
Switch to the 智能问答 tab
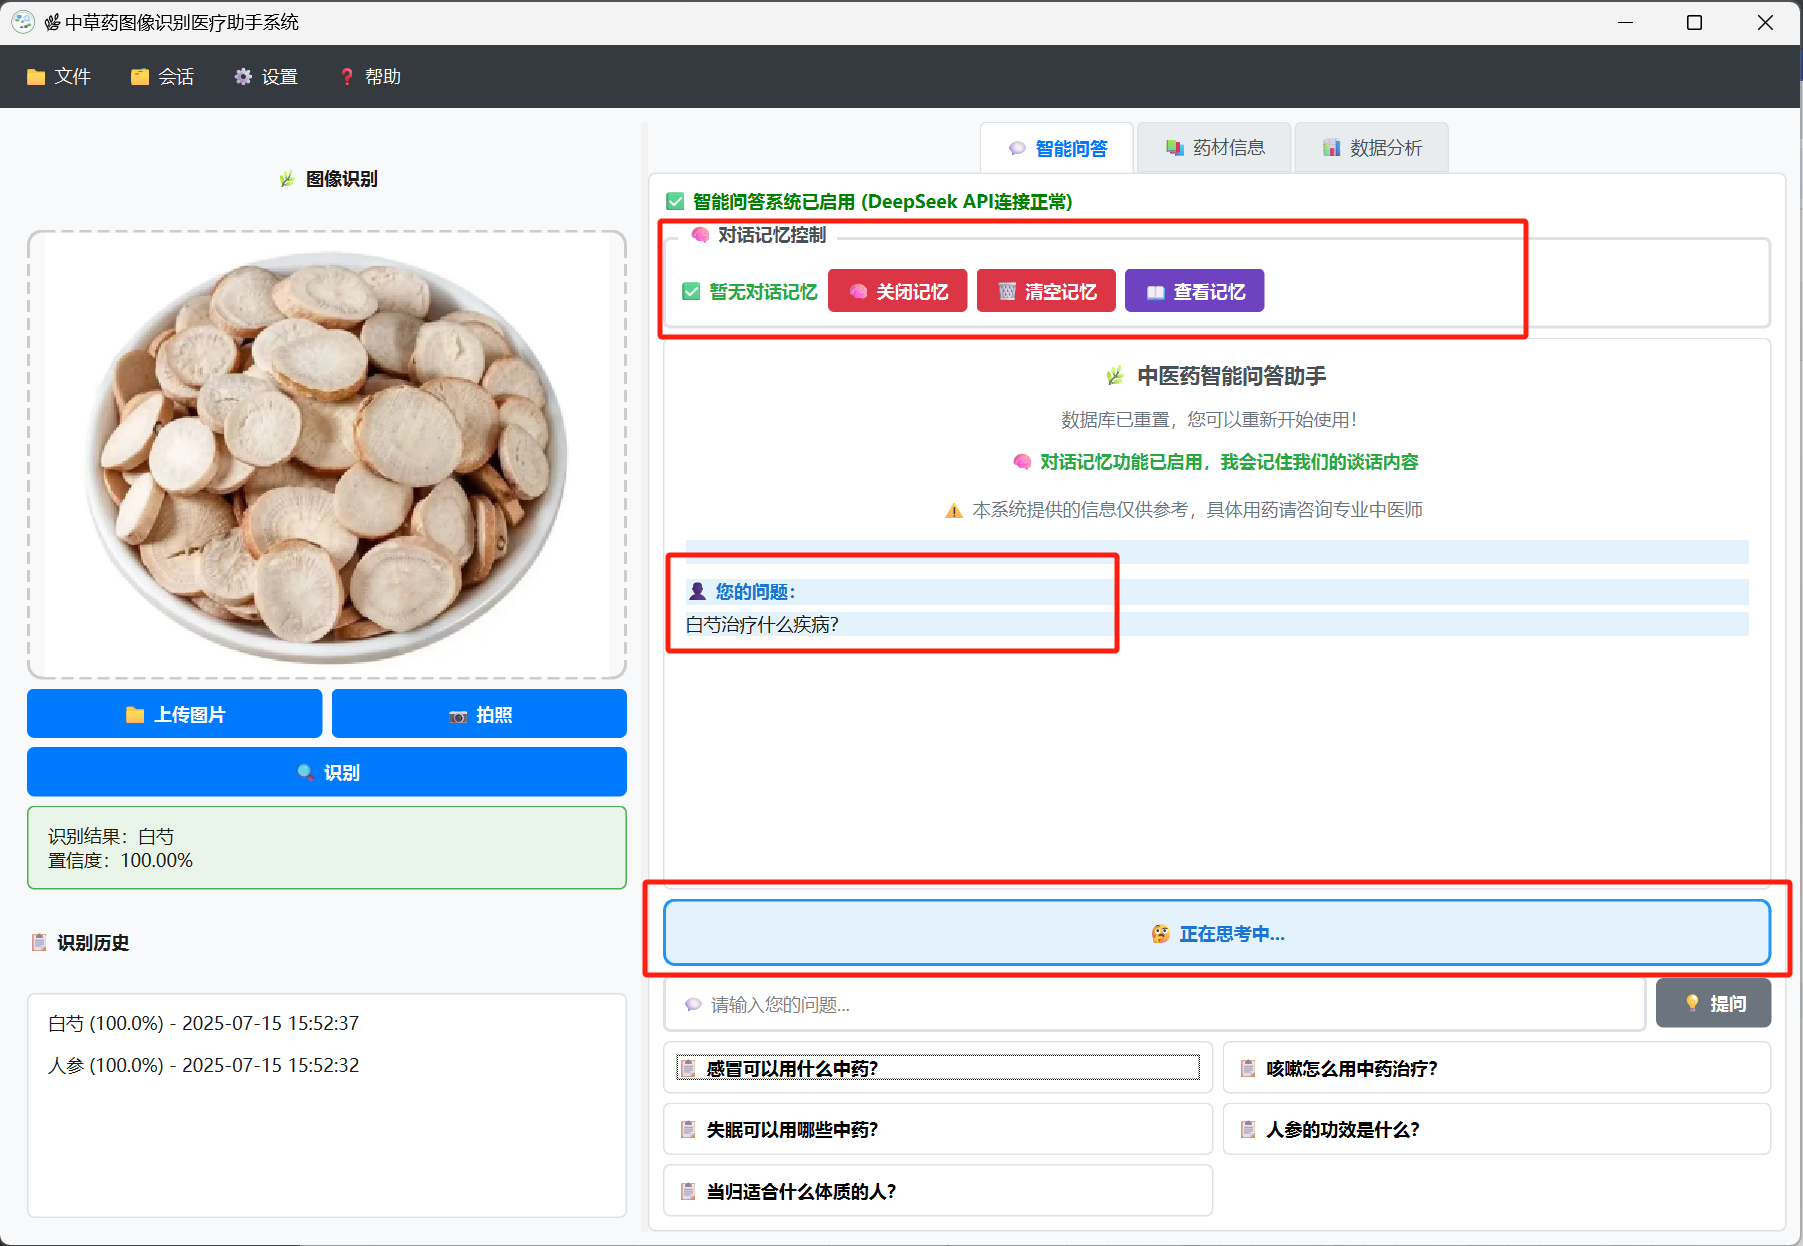pos(1057,148)
